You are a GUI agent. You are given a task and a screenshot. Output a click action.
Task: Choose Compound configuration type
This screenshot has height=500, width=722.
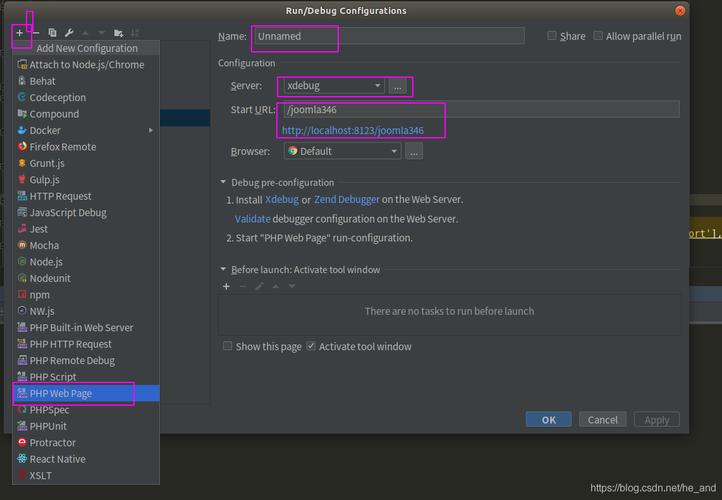86,114
